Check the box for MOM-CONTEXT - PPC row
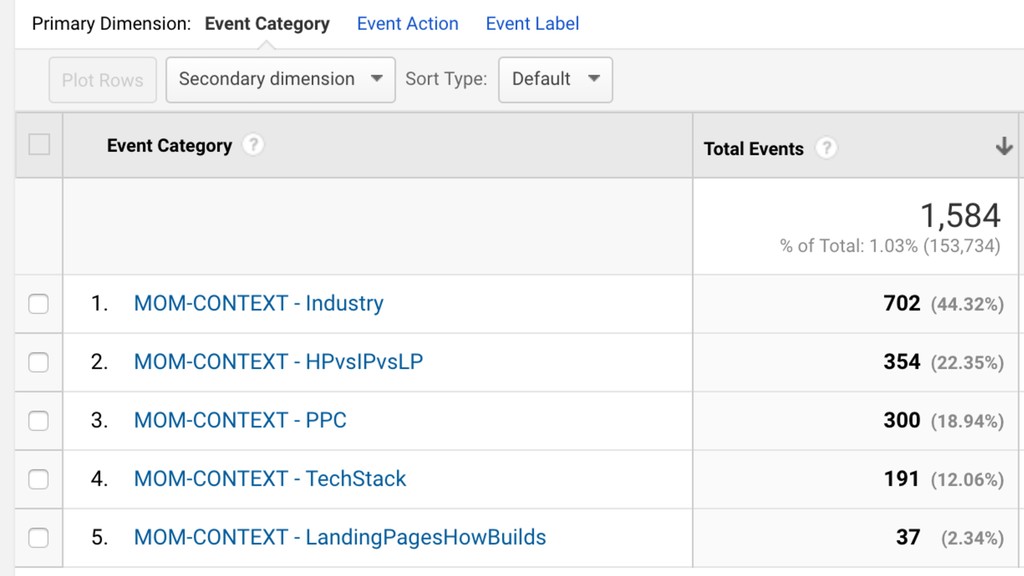The width and height of the screenshot is (1024, 576). tap(39, 421)
